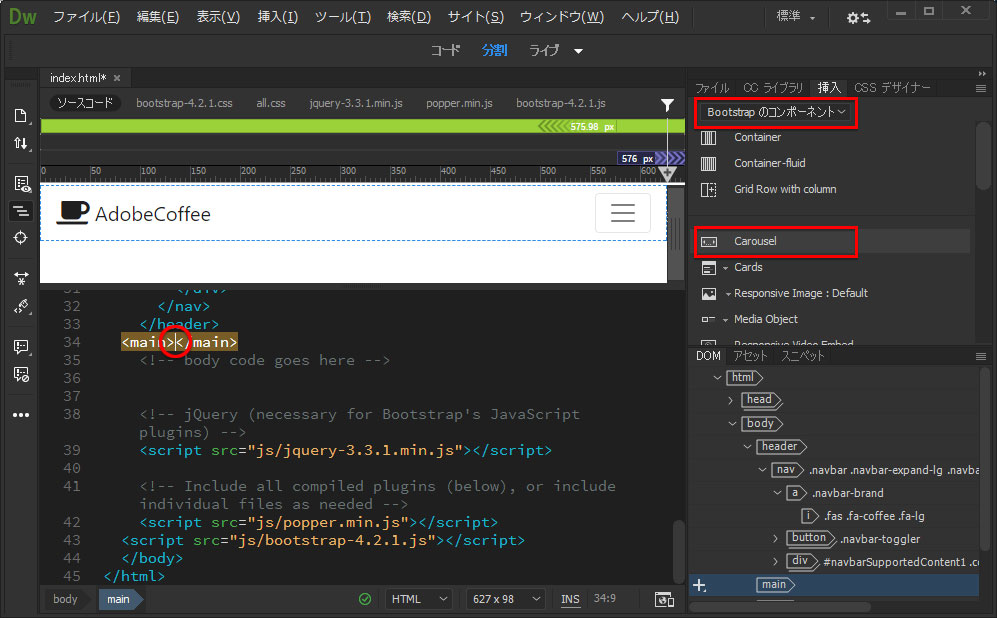Select the main element in DOM tree
Viewport: 997px width, 618px height.
coord(773,585)
